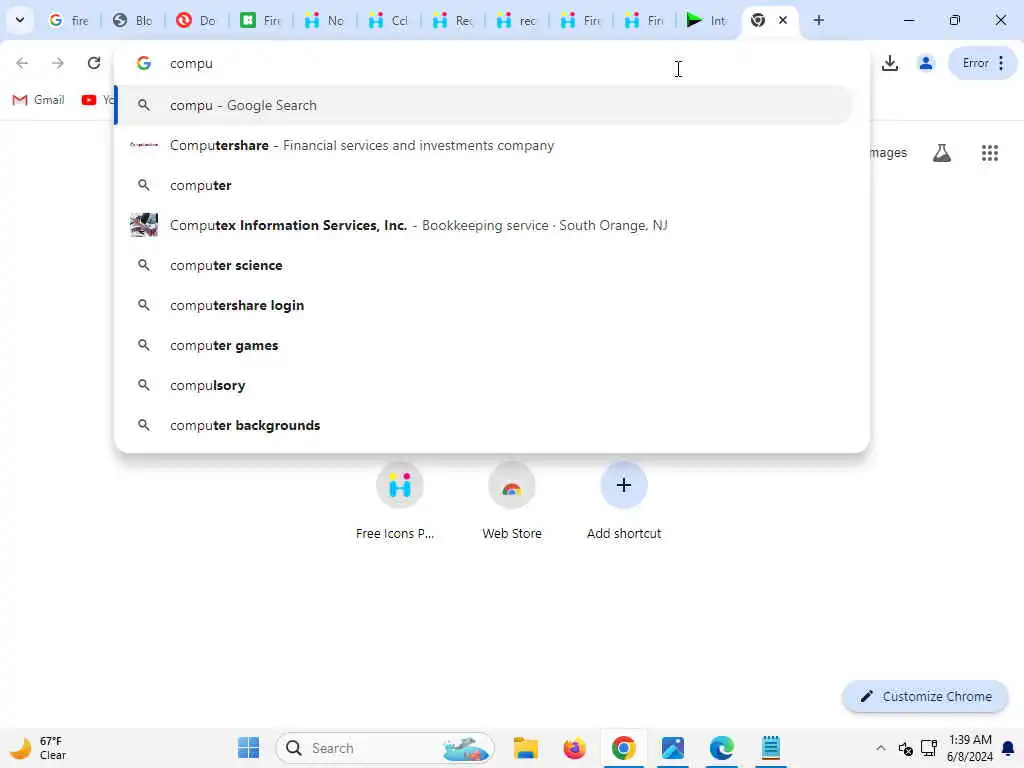Switch to the 'Do' tab
The image size is (1024, 768).
click(x=197, y=20)
